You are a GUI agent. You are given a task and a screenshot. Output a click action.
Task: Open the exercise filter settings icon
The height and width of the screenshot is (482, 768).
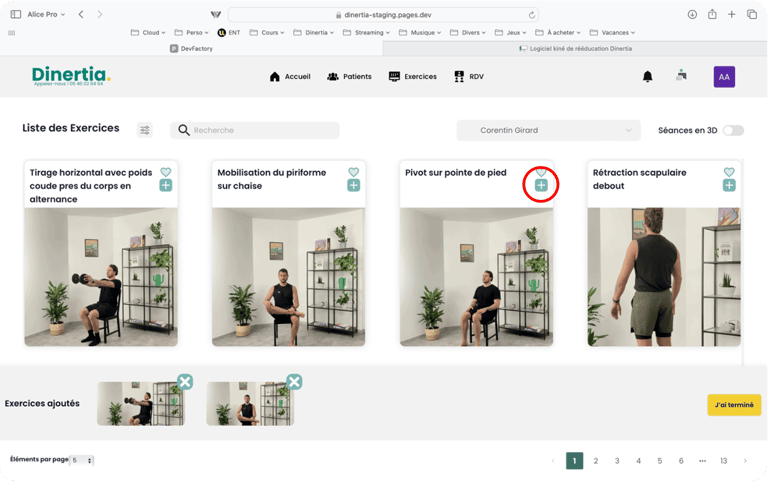click(x=145, y=130)
